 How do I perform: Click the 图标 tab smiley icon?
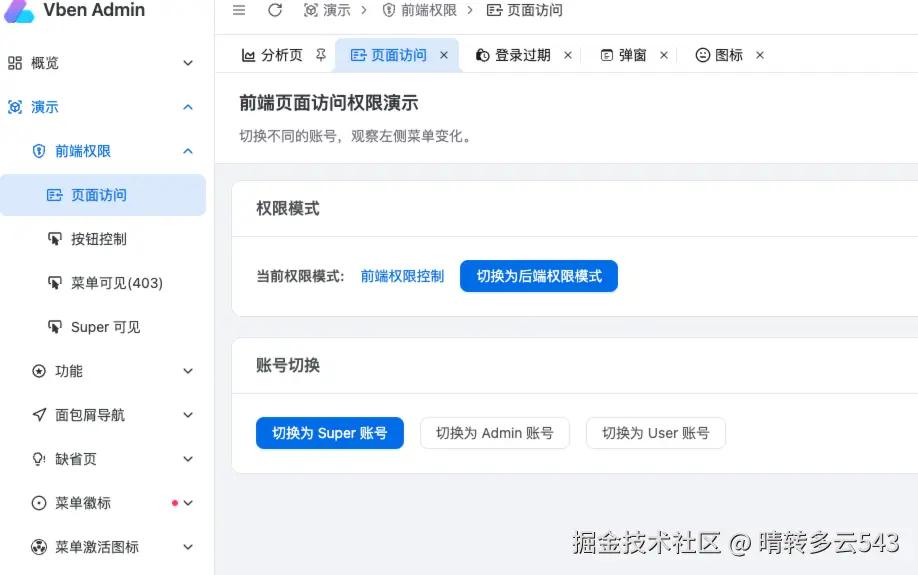pos(703,55)
